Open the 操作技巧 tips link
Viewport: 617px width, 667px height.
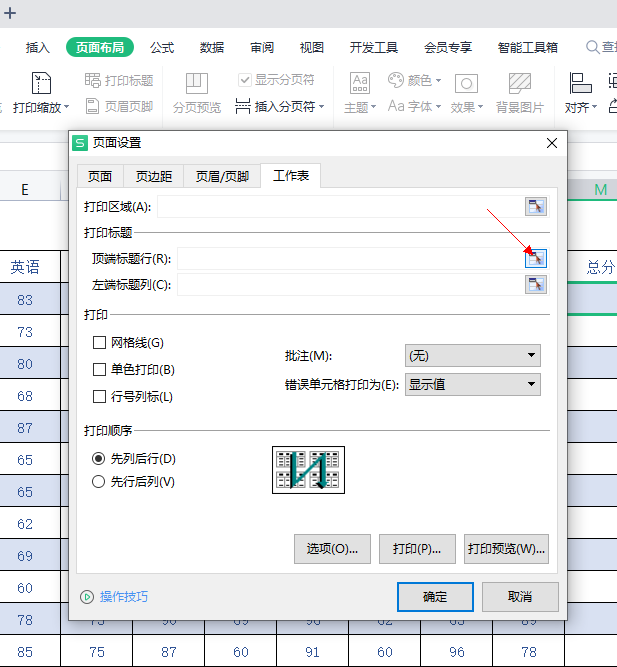coord(124,597)
